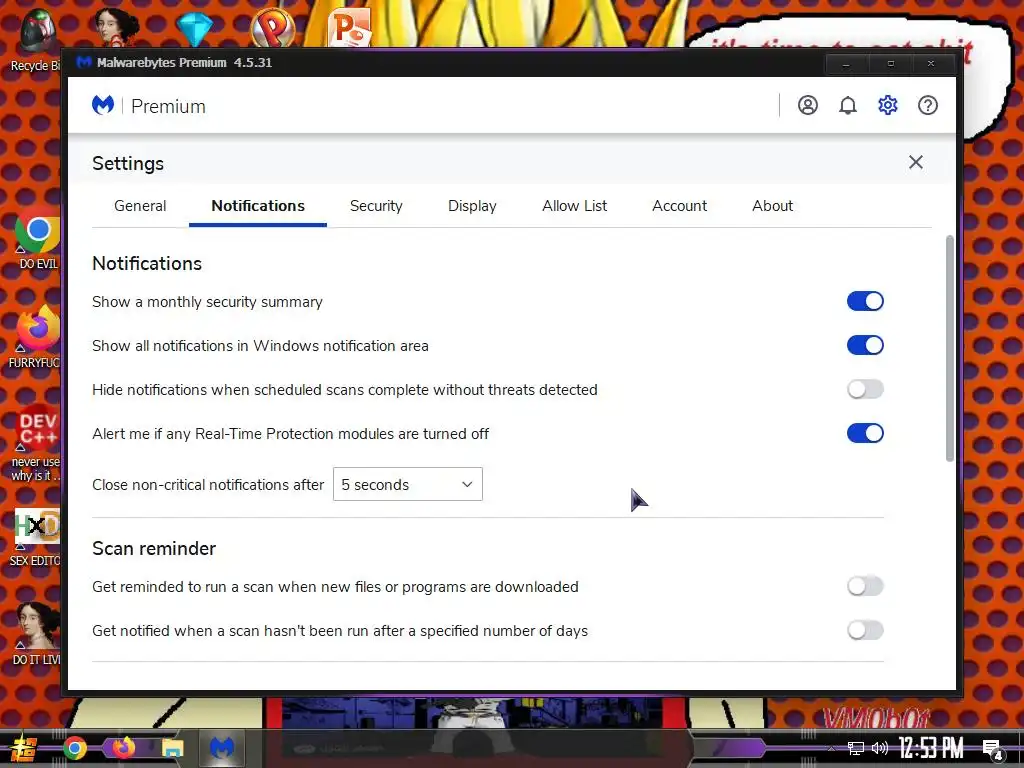The width and height of the screenshot is (1024, 768).
Task: Toggle Real-Time Protection alert switch
Action: point(865,433)
